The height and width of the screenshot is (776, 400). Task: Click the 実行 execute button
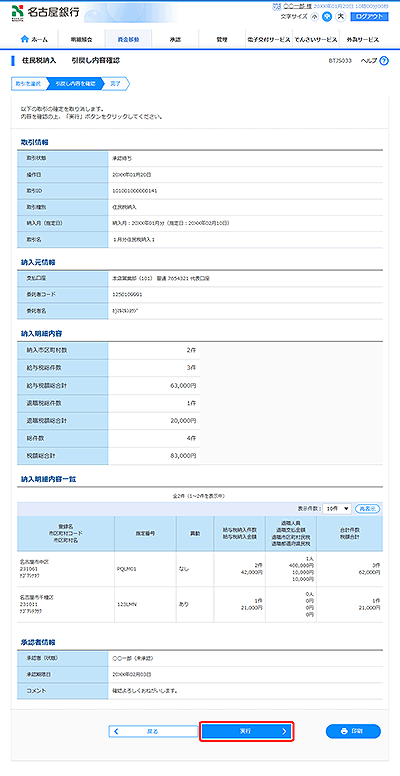247,731
